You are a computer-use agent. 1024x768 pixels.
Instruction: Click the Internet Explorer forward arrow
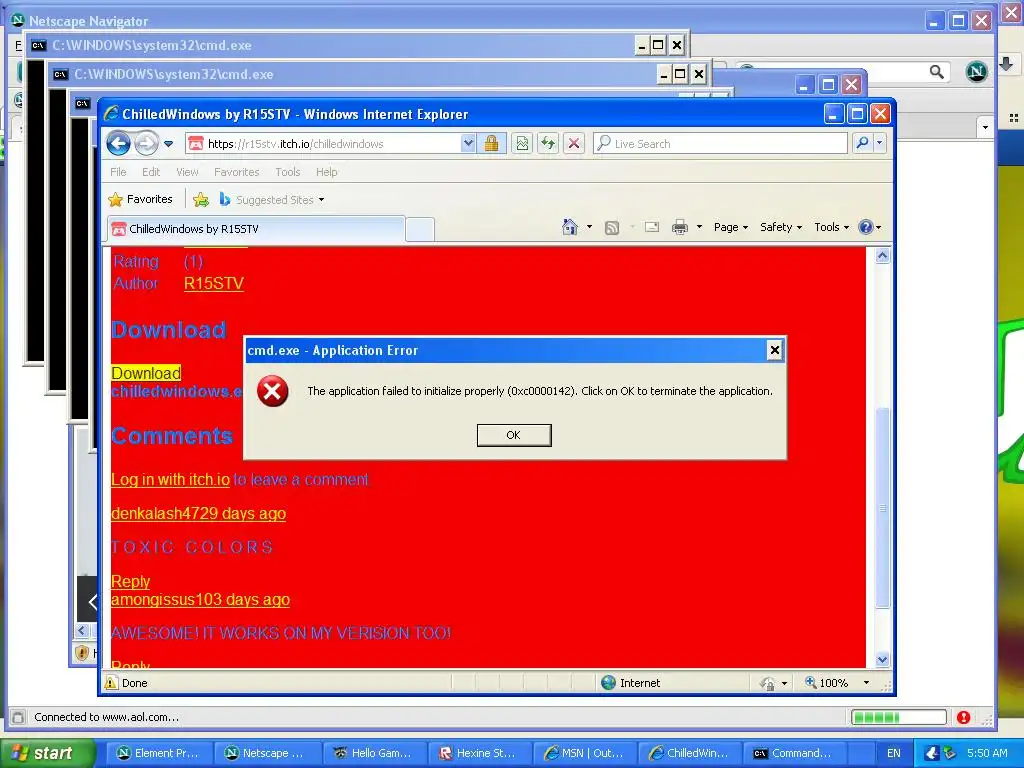coord(146,143)
